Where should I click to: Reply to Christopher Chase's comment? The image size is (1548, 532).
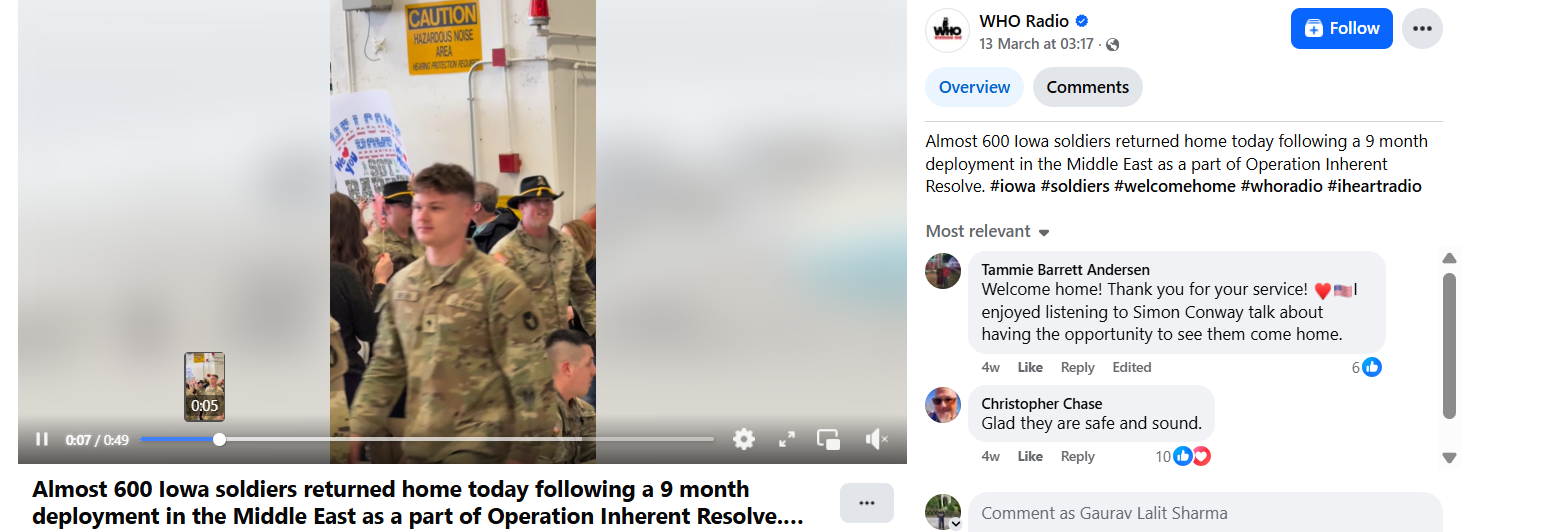[x=1077, y=456]
